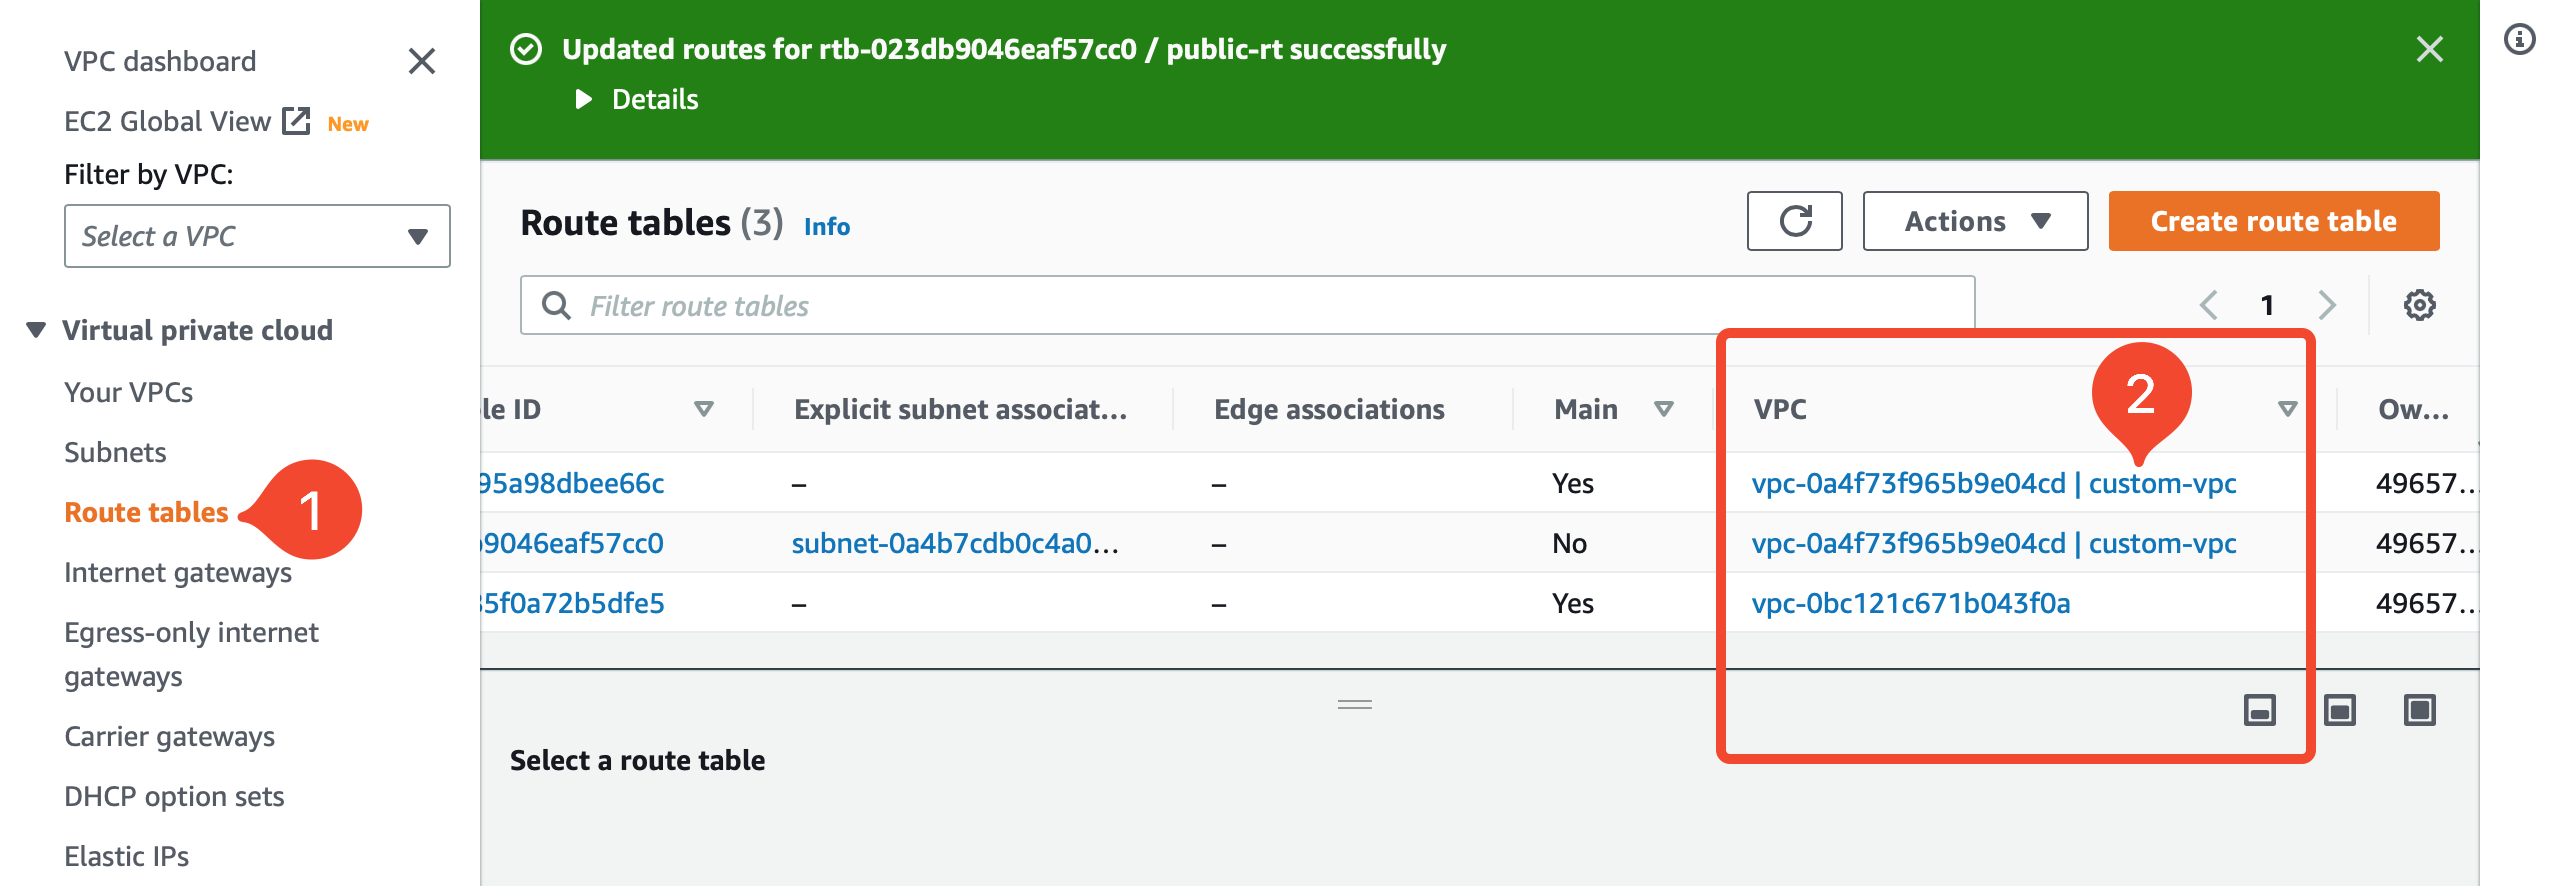2560x886 pixels.
Task: Open the table preferences gear
Action: [x=2420, y=304]
